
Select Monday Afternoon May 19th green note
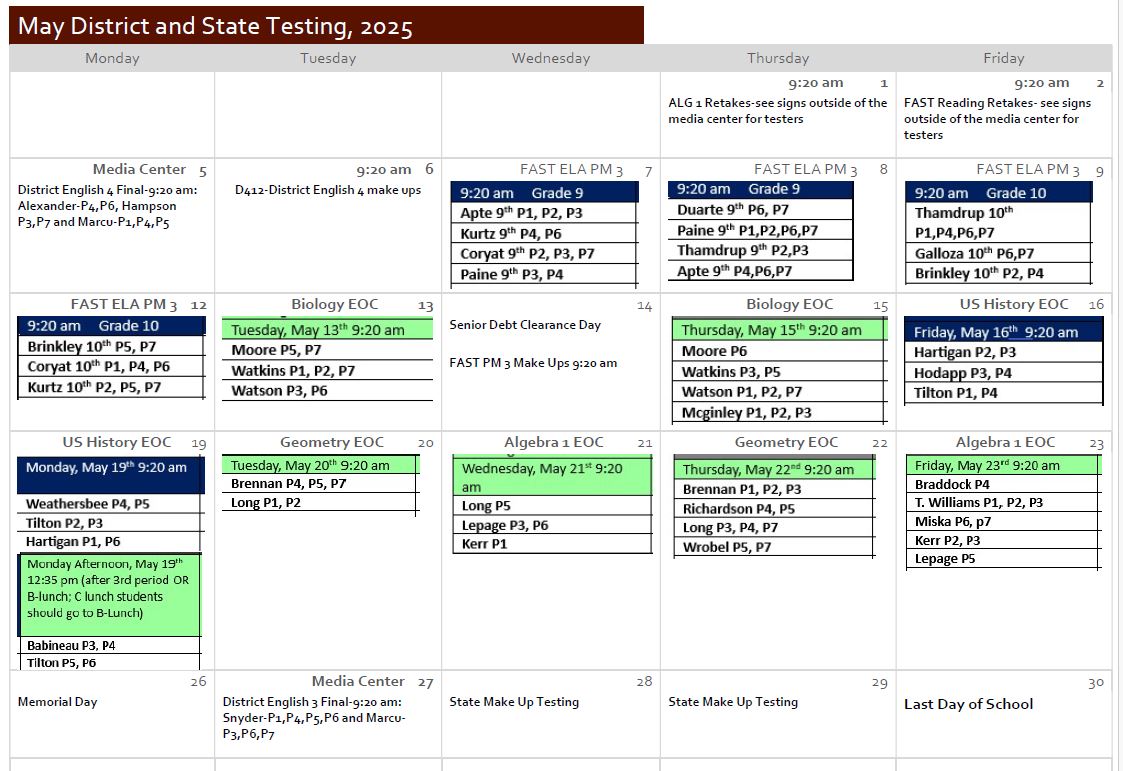click(110, 595)
